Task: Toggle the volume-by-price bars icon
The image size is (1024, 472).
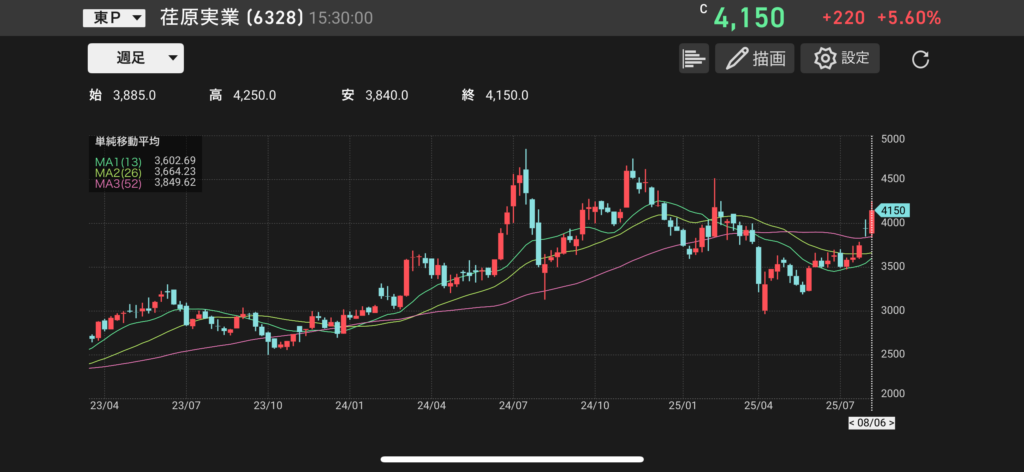Action: tap(694, 58)
